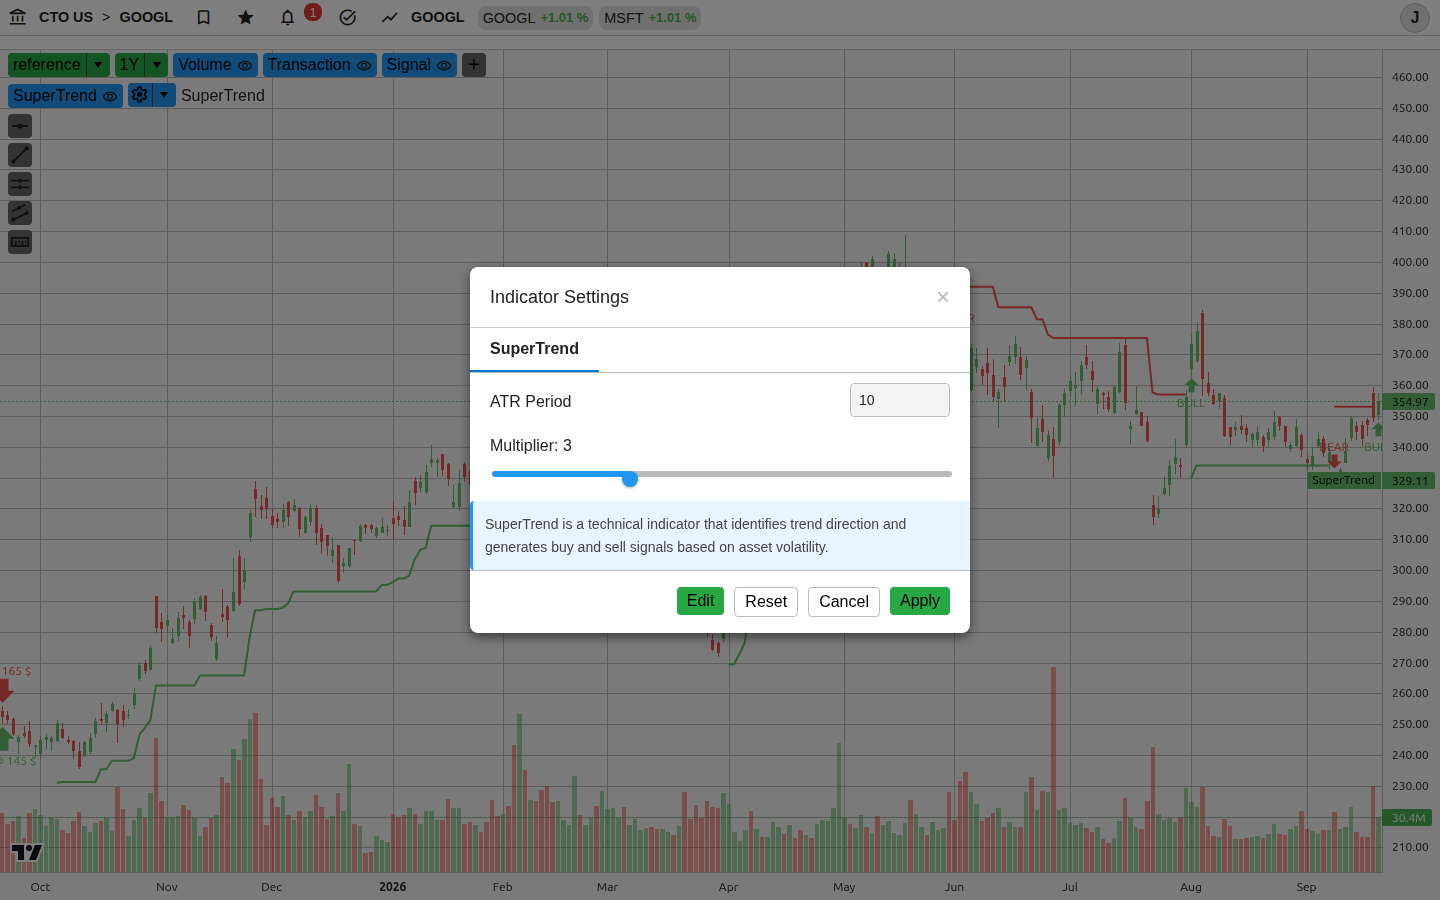Close the Indicator Settings dialog
Screen dimensions: 1440x900
(x=943, y=297)
